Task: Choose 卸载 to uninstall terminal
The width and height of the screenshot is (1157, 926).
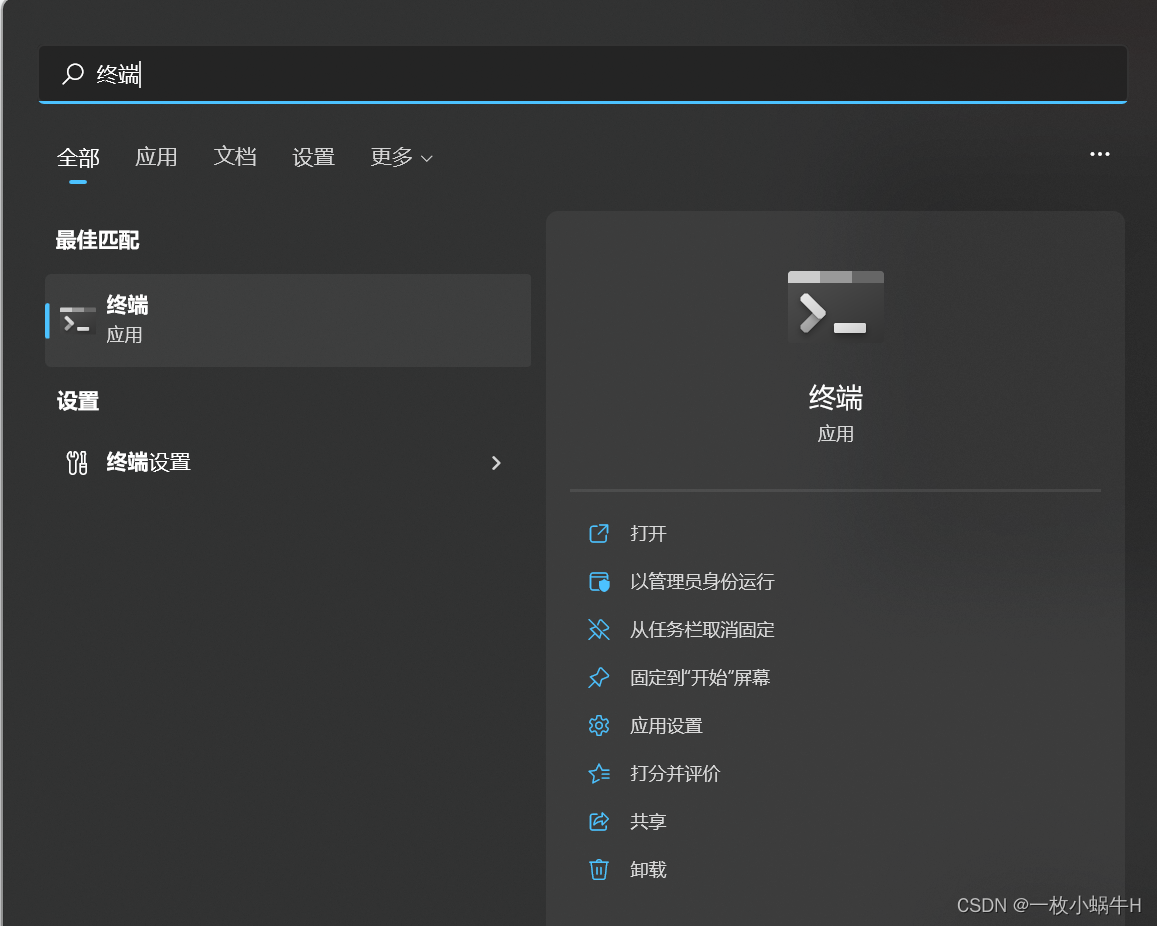Action: point(649,869)
